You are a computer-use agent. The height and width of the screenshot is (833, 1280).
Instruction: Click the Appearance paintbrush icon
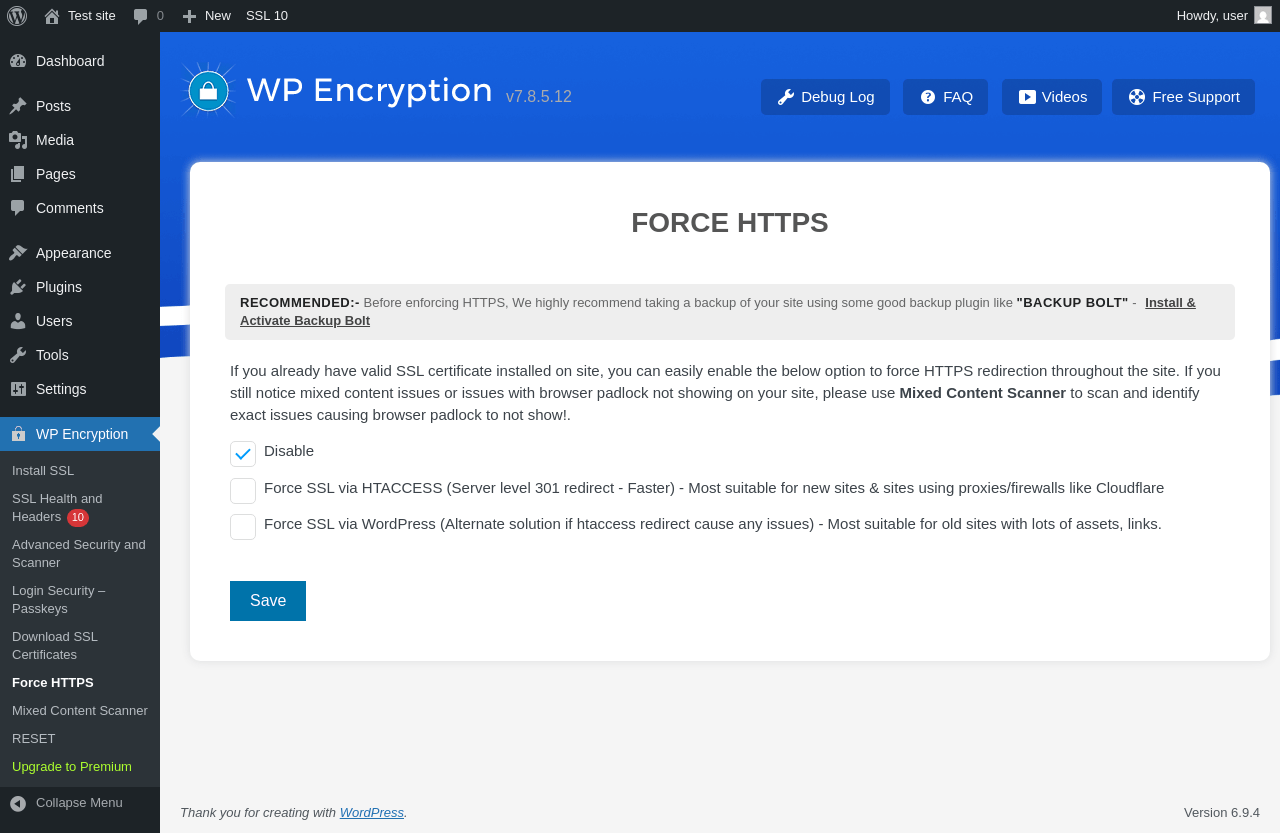click(18, 253)
